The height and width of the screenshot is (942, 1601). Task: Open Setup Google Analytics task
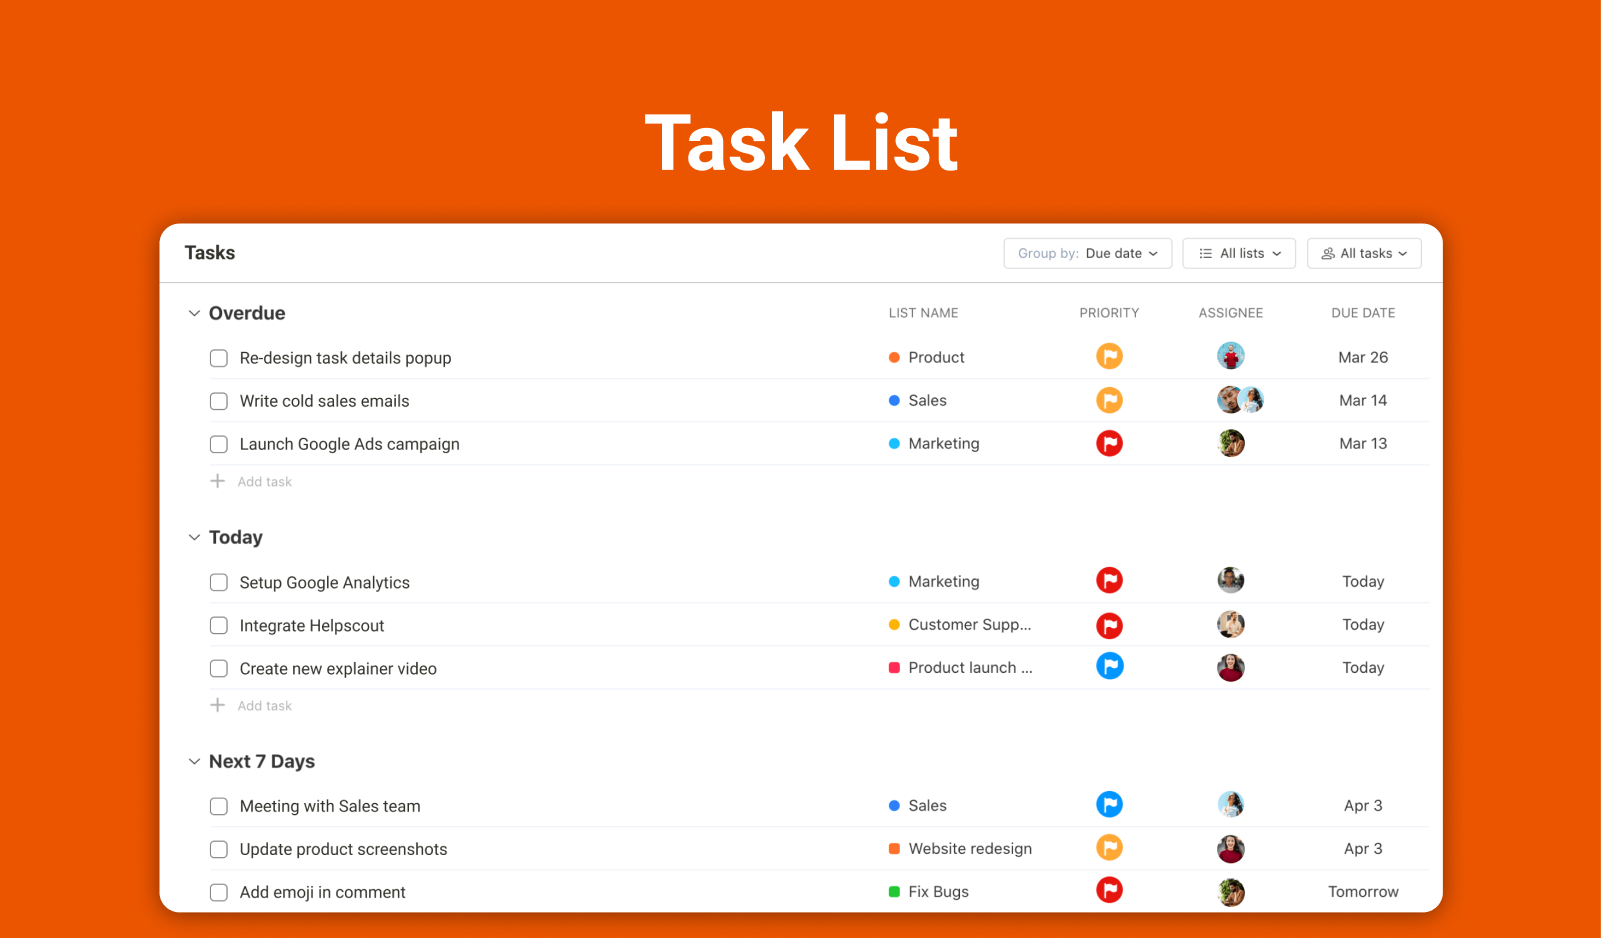pyautogui.click(x=324, y=582)
